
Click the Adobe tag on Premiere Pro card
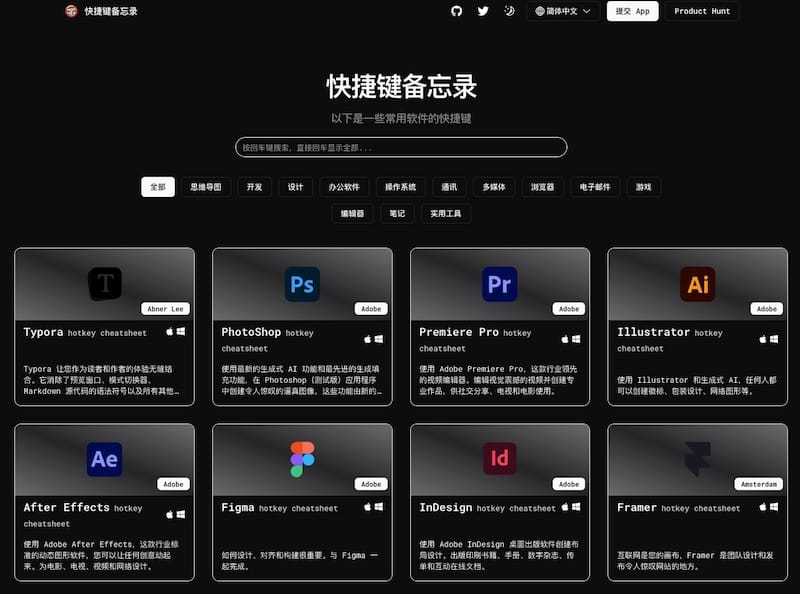pyautogui.click(x=569, y=309)
